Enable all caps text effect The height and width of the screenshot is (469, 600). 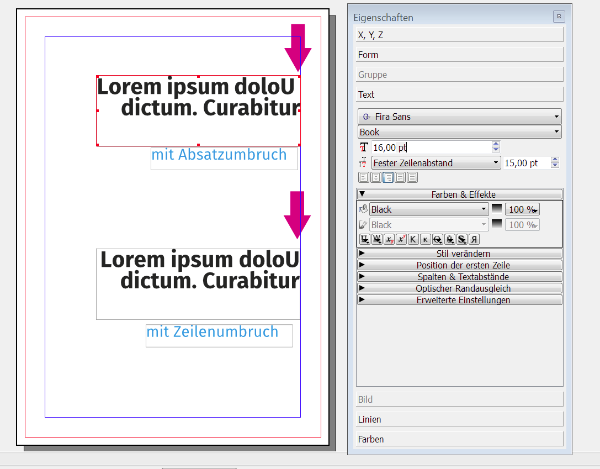click(413, 240)
